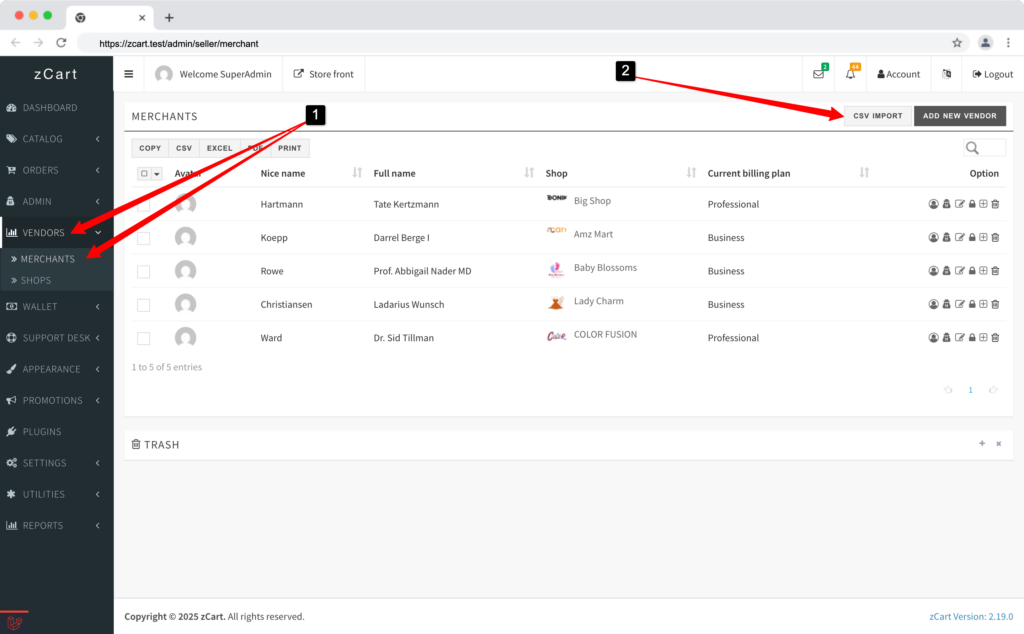
Task: Move the Ward merchant to trash
Action: pyautogui.click(x=994, y=337)
